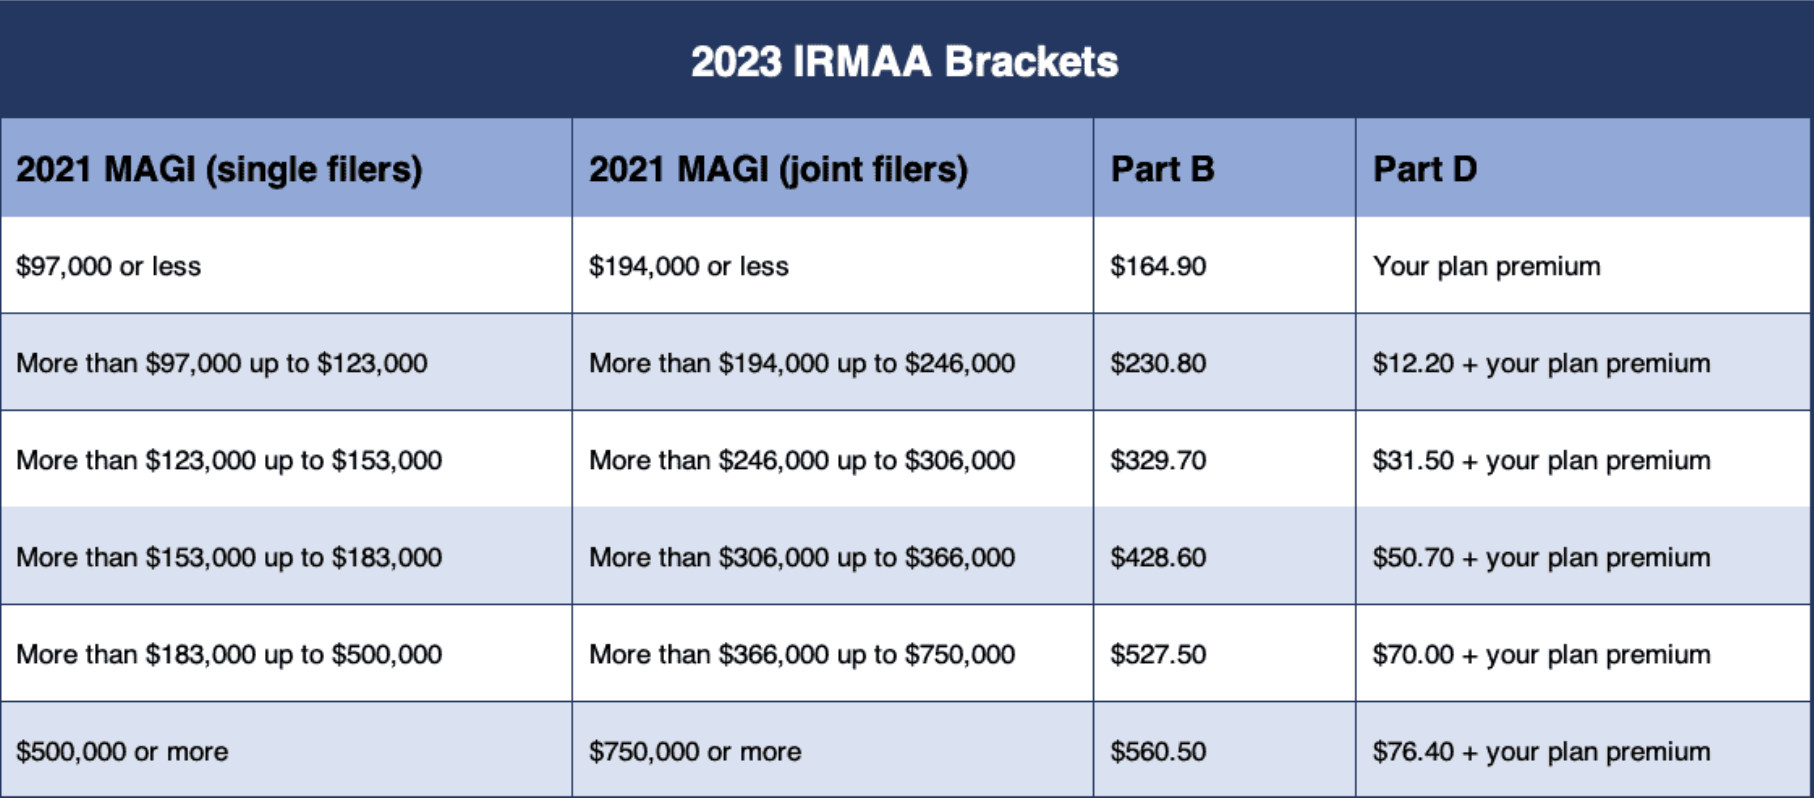This screenshot has height=798, width=1814.
Task: Click the 2023 IRMAA Brackets title
Action: 904,62
